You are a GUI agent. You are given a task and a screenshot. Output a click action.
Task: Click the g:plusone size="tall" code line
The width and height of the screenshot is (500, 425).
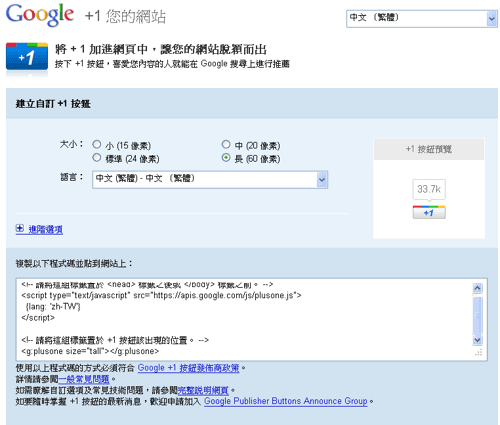[90, 351]
